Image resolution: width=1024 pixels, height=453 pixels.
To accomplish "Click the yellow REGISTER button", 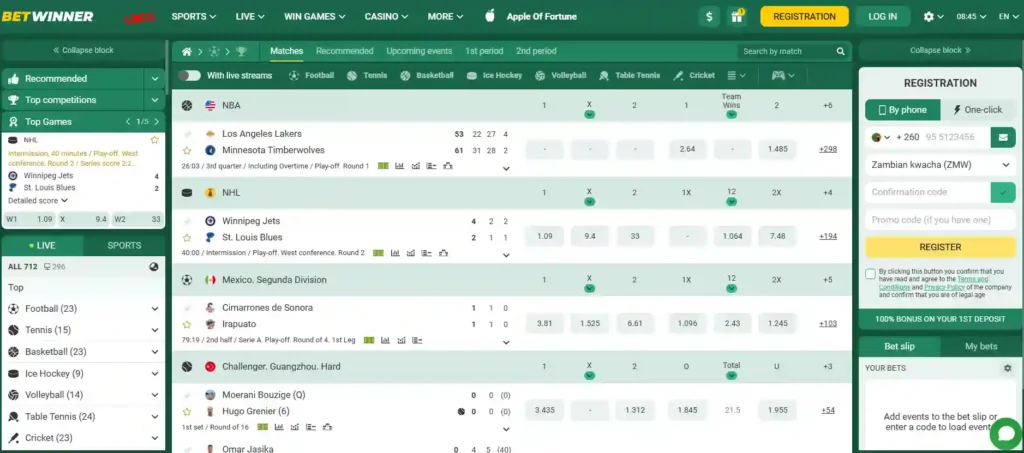I will (x=940, y=247).
